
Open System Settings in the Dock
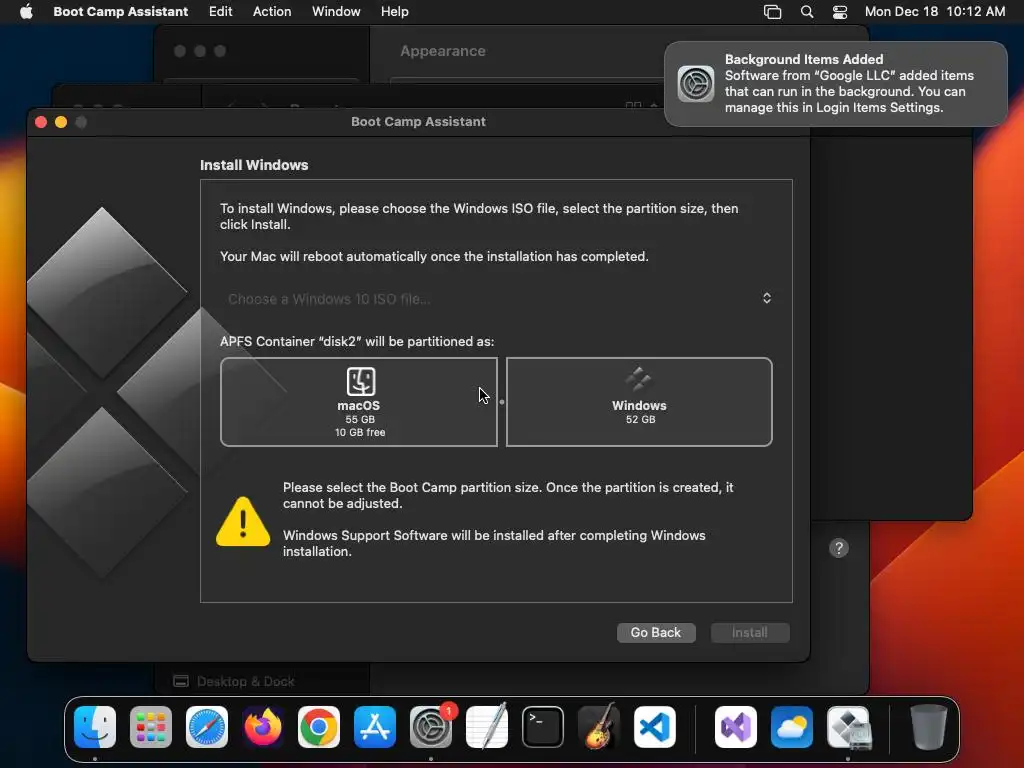click(431, 727)
